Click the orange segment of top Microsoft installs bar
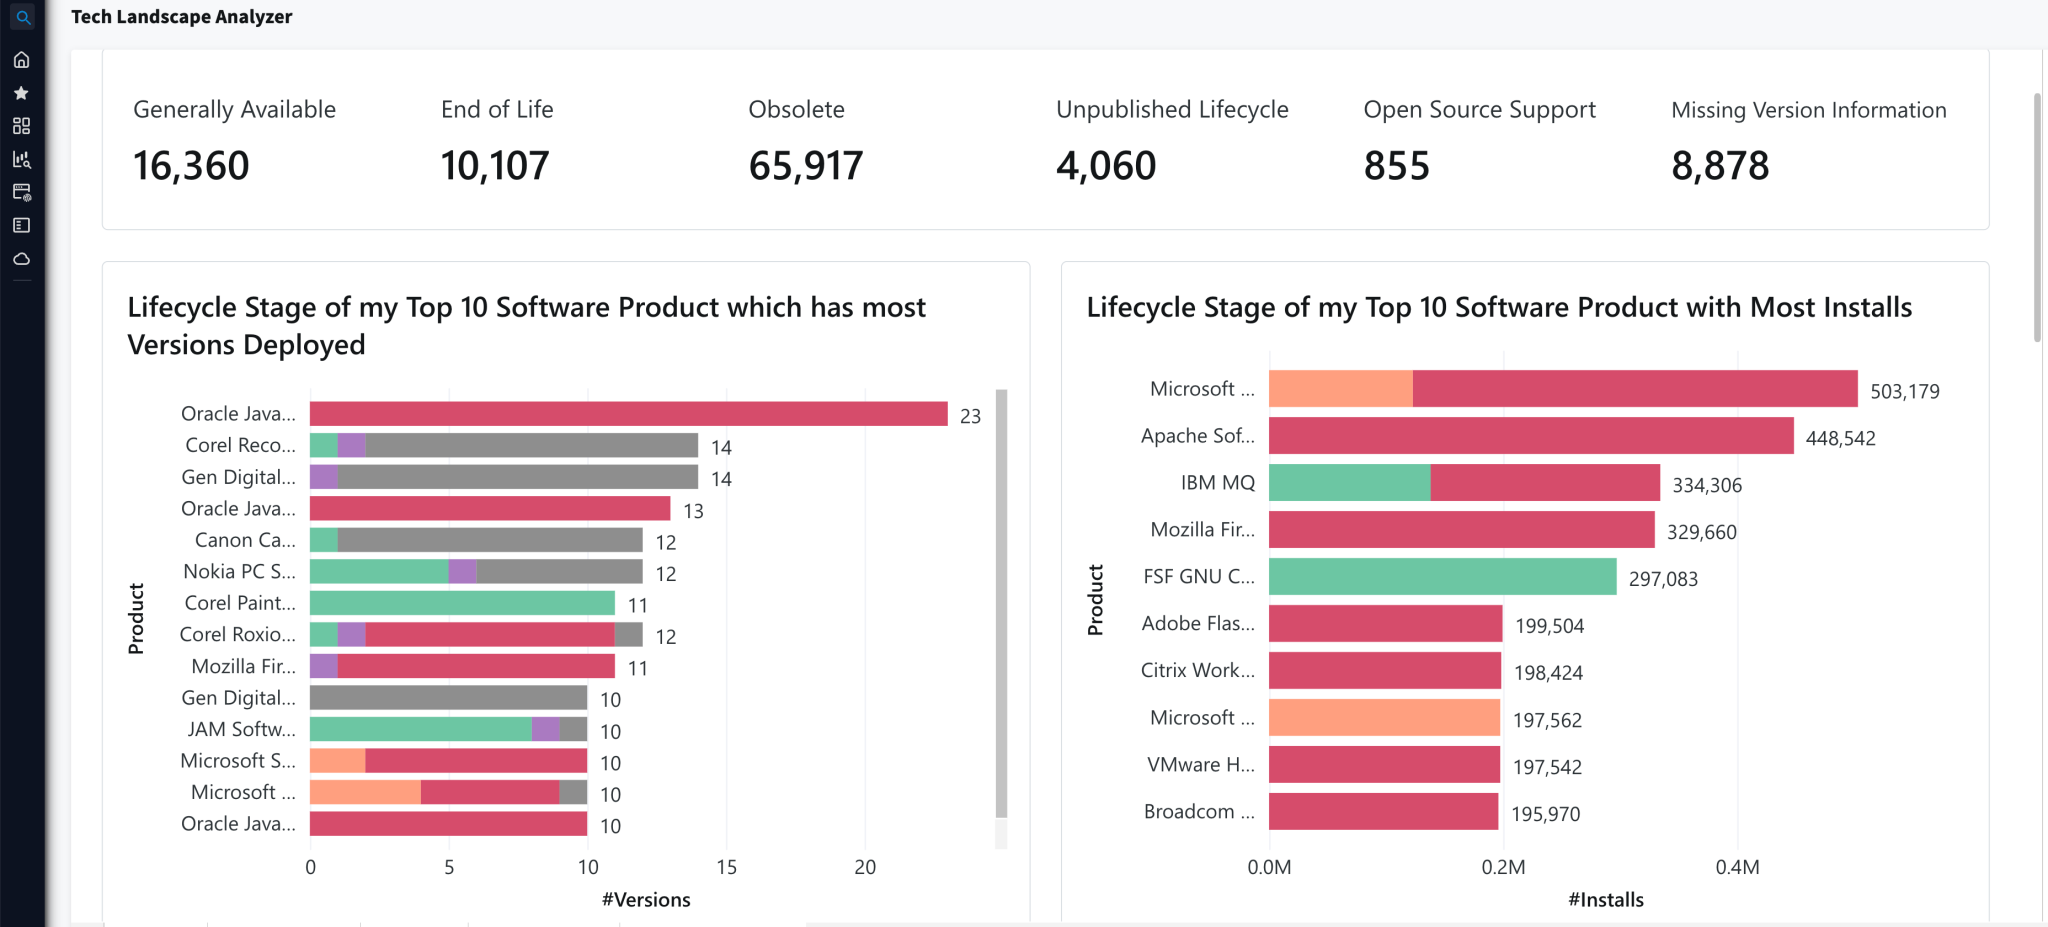Screen dimensions: 2048x927 tap(1340, 389)
